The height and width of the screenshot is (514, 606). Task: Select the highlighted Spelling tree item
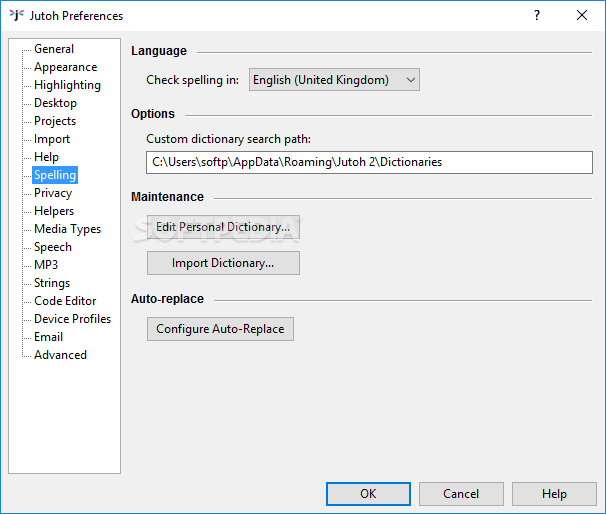tap(55, 175)
